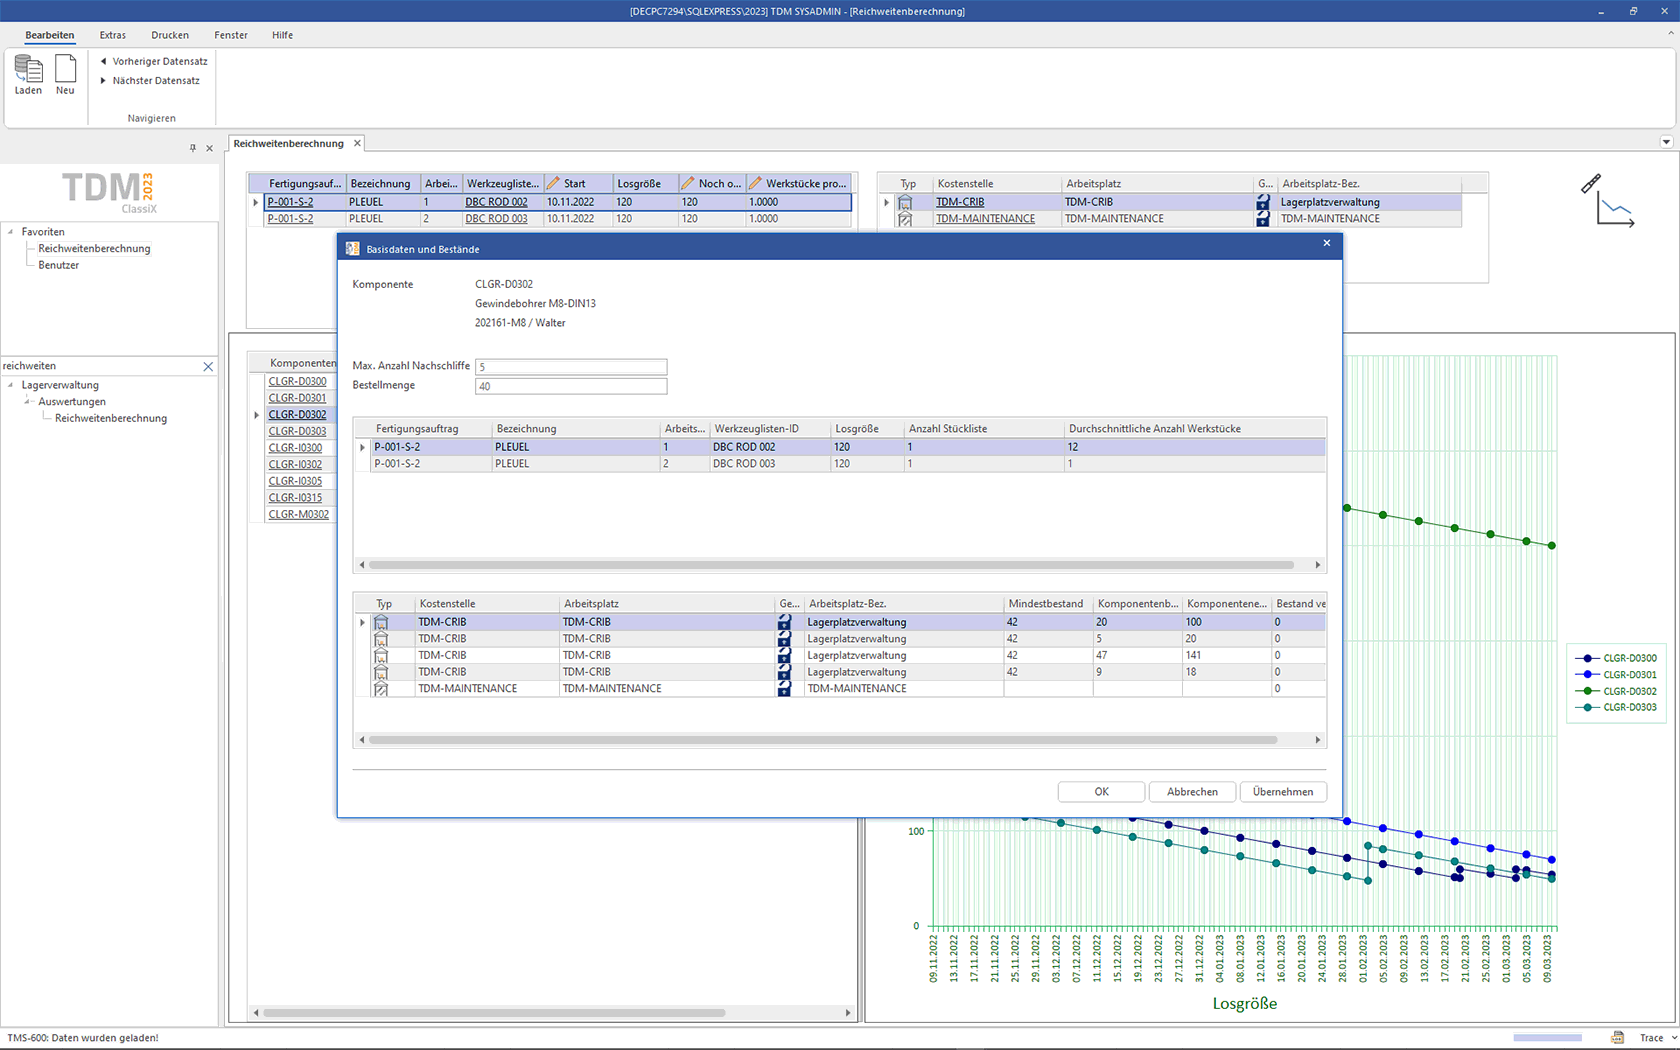Open component link CLGR-D0301
The height and width of the screenshot is (1050, 1680).
pos(297,398)
